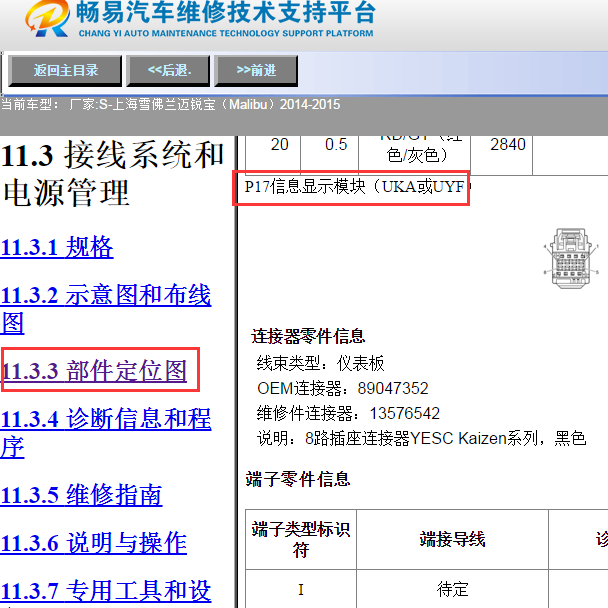Click the wire color cell 色/灰色
608x608 pixels.
[x=416, y=155]
